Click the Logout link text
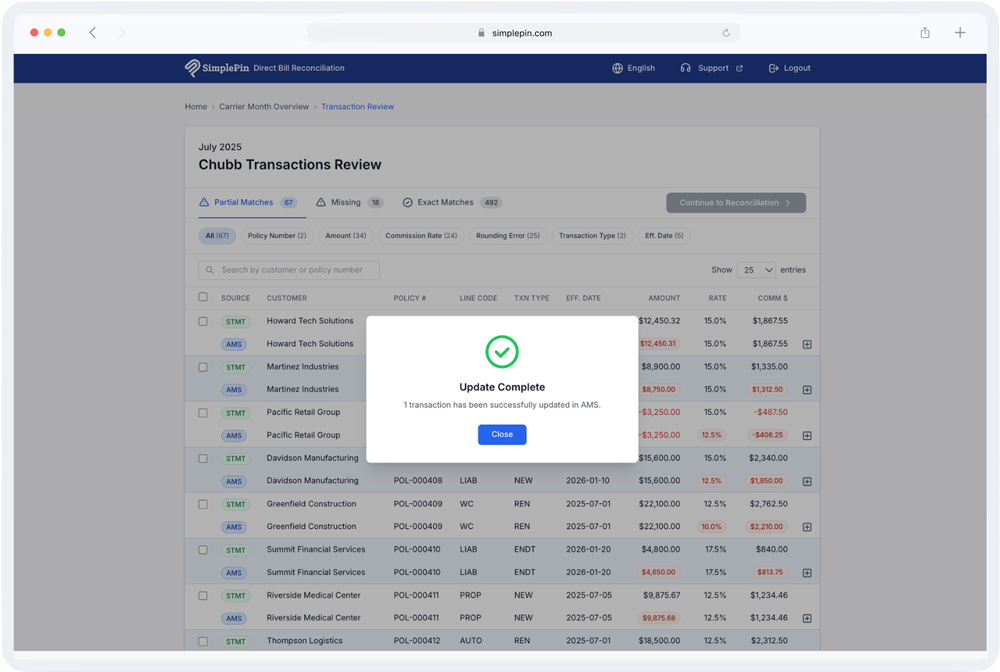Image resolution: width=1000 pixels, height=672 pixels. (x=797, y=68)
